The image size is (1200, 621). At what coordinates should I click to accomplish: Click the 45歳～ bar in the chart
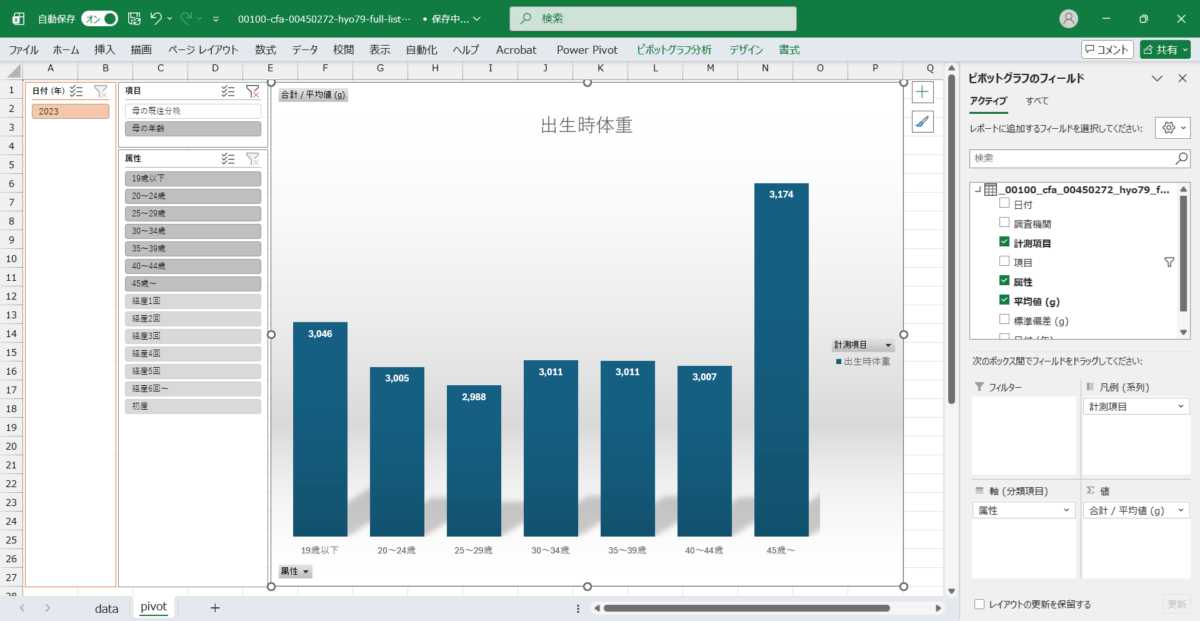(781, 360)
